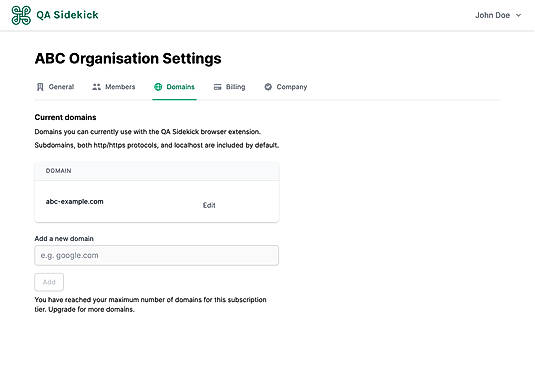The image size is (535, 368).
Task: Focus the new domain input field
Action: (157, 255)
